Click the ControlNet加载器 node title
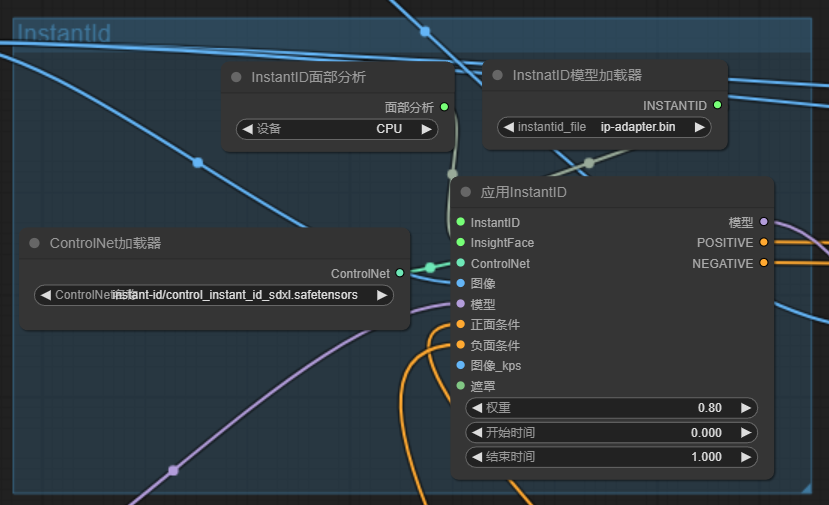 point(105,243)
